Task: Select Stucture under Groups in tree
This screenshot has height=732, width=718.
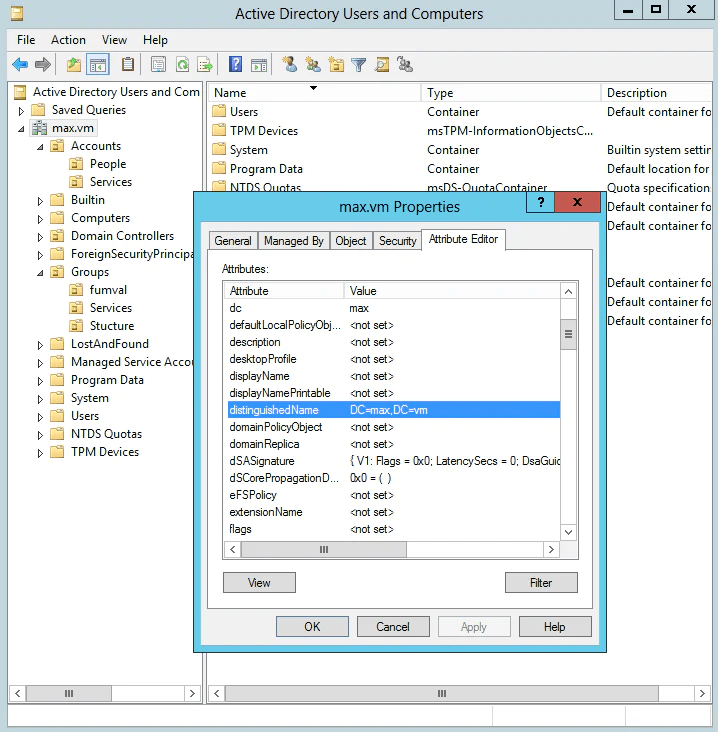Action: pyautogui.click(x=112, y=326)
